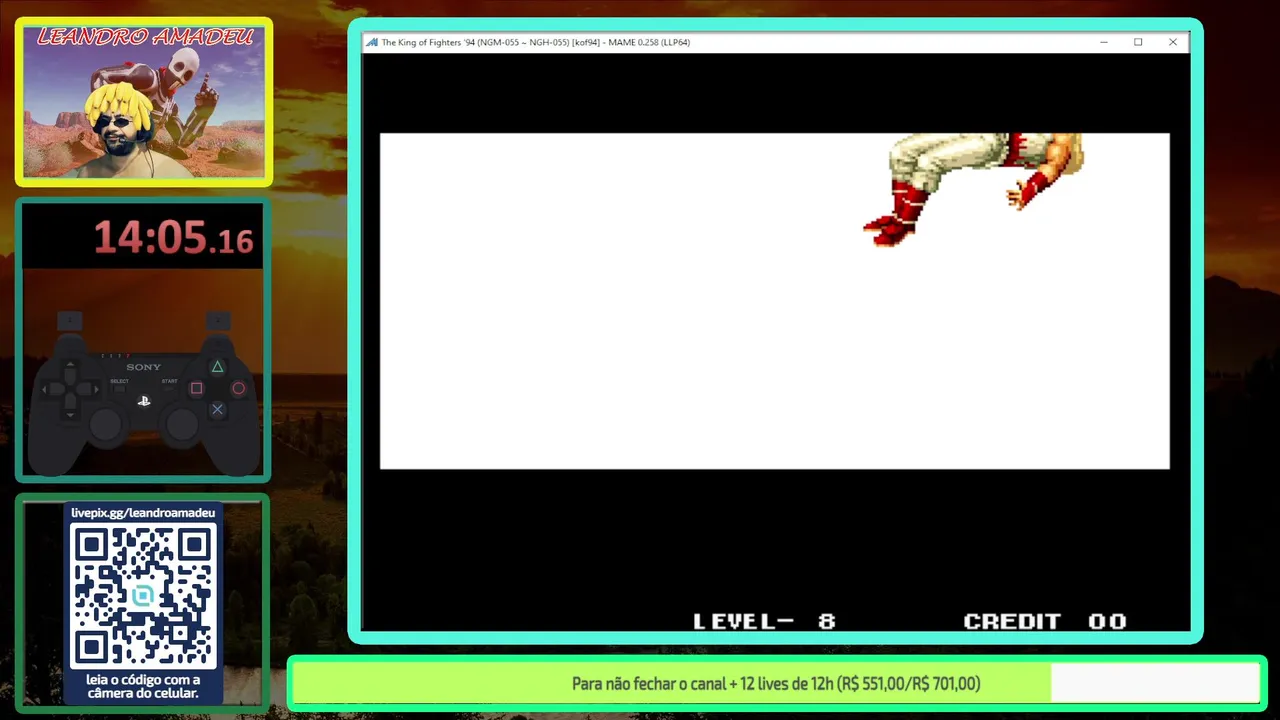Screen dimensions: 1280x720
Task: Click the PlayStation logo button on controller
Action: [x=144, y=401]
